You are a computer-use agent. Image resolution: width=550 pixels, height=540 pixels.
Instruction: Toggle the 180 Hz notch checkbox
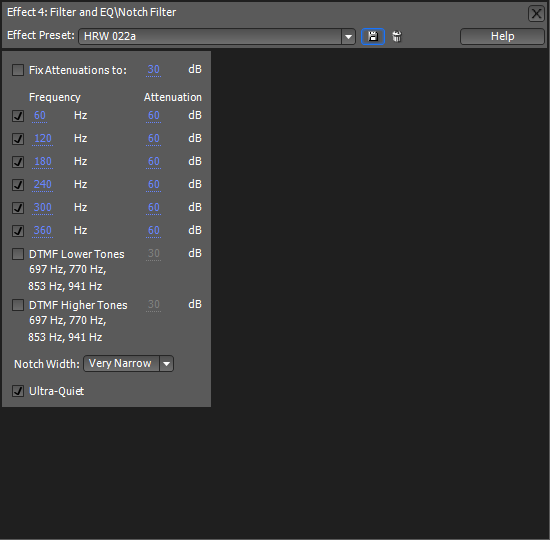pyautogui.click(x=18, y=162)
